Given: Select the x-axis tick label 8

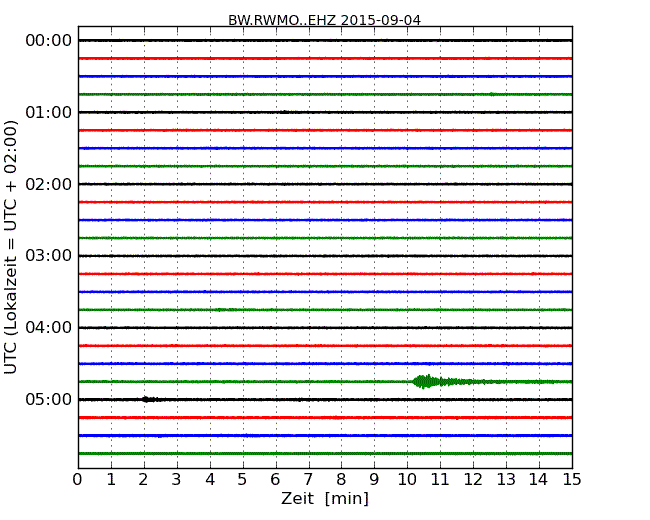Looking at the screenshot, I should (341, 480).
